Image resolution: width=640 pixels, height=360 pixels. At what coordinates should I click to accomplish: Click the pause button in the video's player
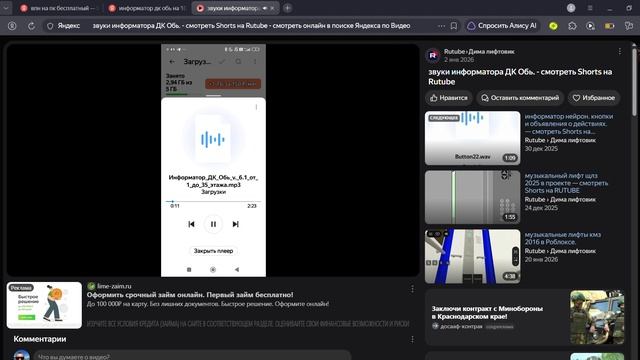213,224
